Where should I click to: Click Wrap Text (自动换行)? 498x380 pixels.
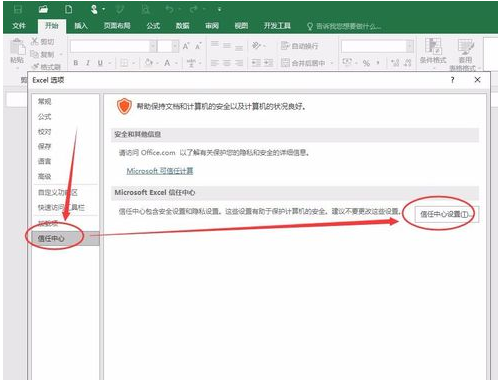point(299,46)
